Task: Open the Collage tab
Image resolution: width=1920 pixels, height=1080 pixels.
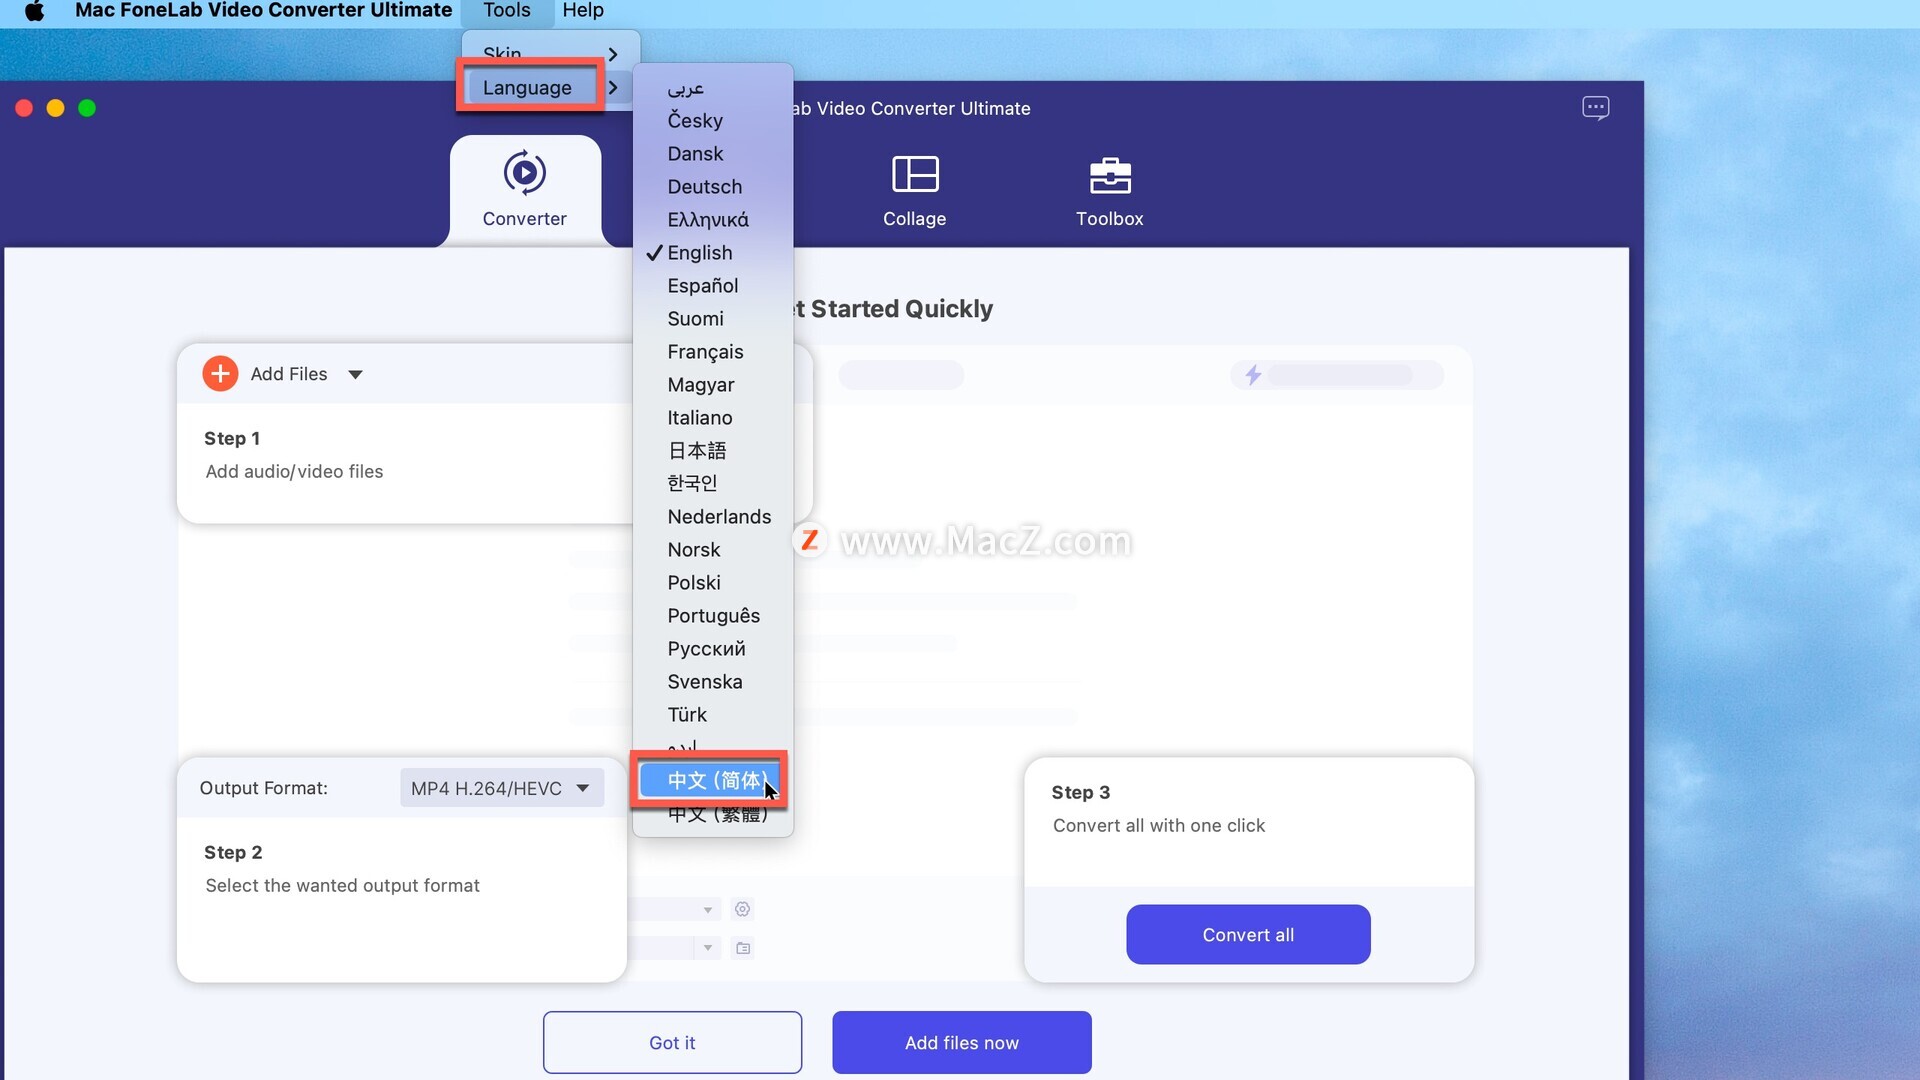Action: 914,190
